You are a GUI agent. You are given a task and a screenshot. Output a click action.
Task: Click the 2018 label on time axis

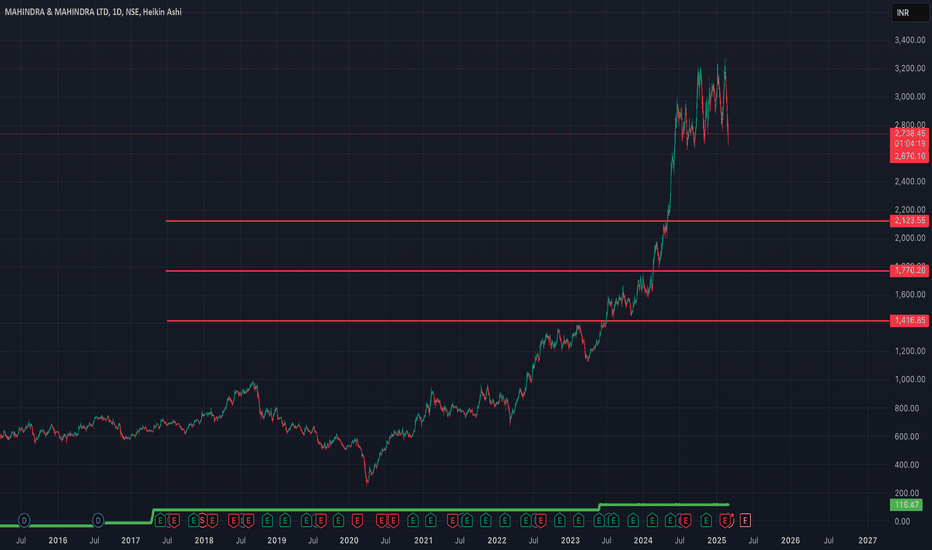pos(204,540)
